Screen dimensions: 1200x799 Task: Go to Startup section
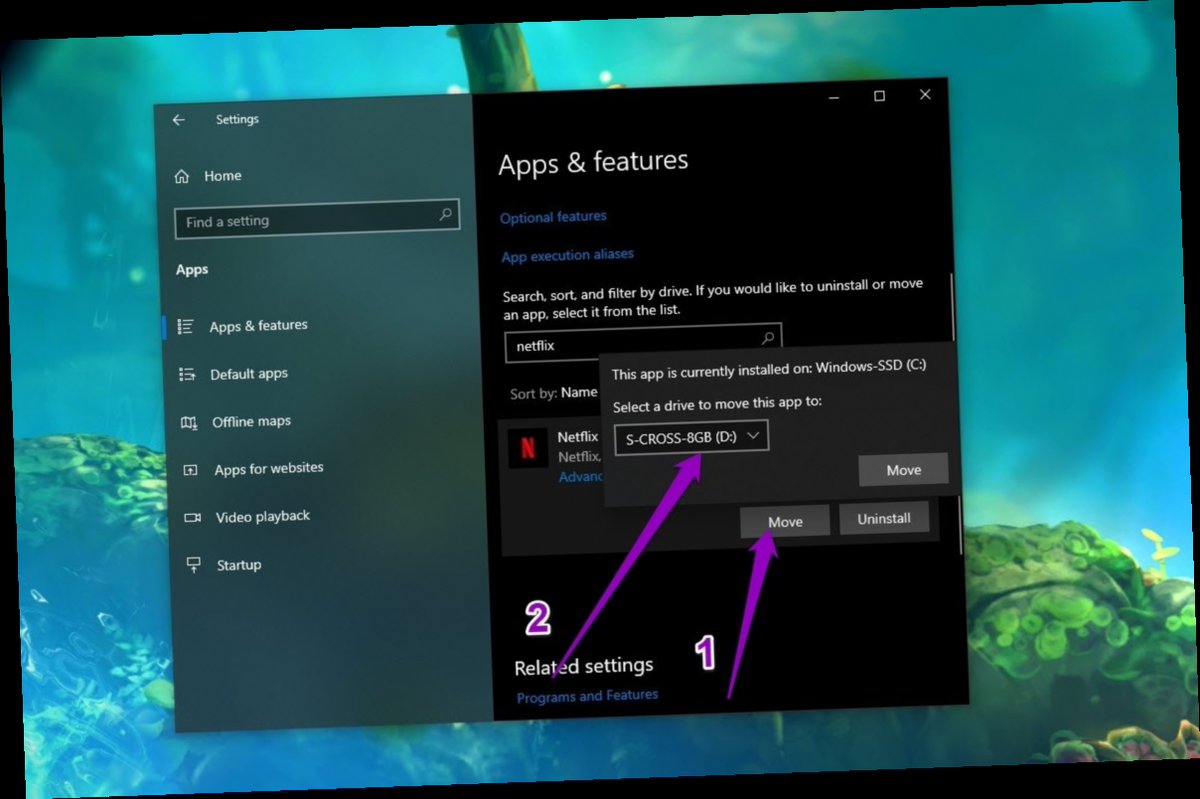[x=239, y=565]
